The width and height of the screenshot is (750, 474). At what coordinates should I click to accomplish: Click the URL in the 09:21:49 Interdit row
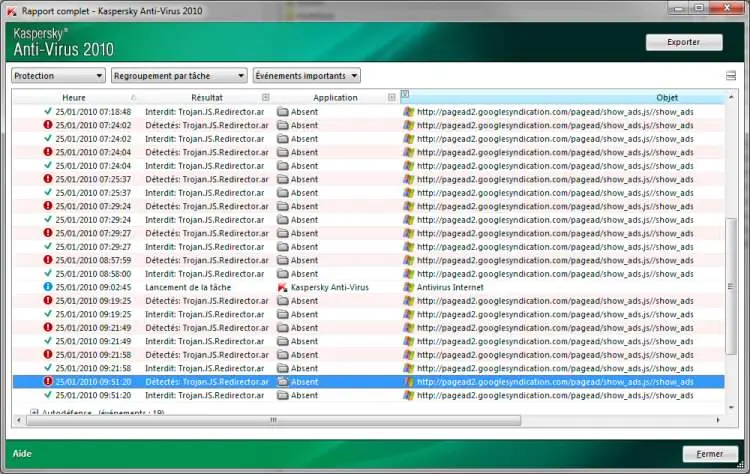pos(555,342)
